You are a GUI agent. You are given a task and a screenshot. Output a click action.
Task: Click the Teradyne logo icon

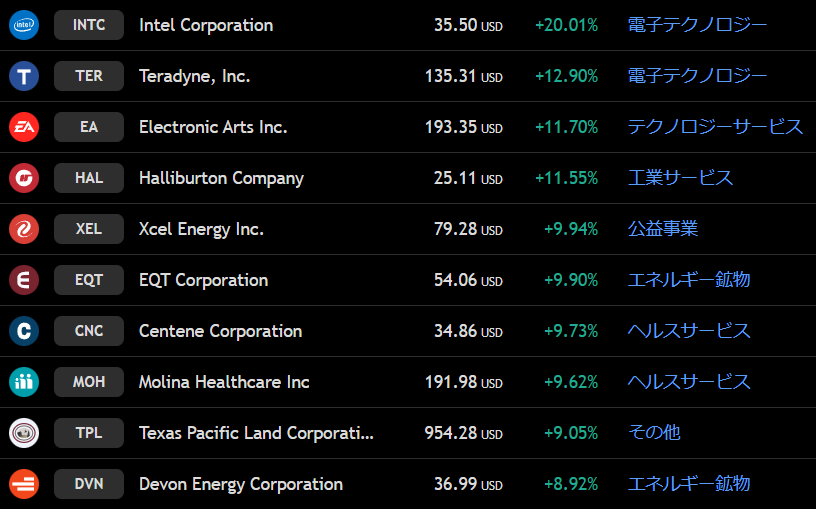(x=23, y=76)
